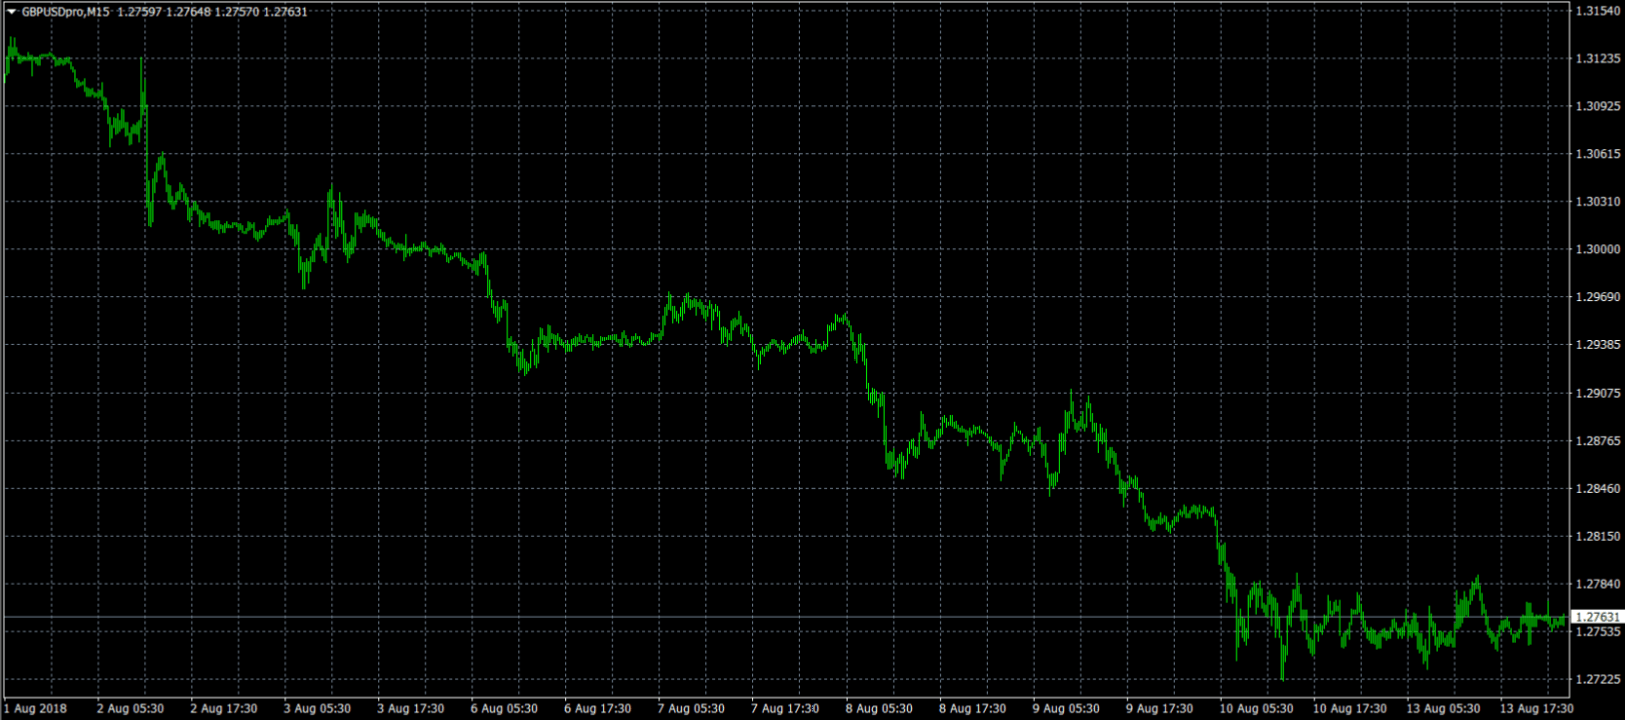The width and height of the screenshot is (1625, 720).
Task: Click the 13 Aug 05:30 time label
Action: (1443, 709)
